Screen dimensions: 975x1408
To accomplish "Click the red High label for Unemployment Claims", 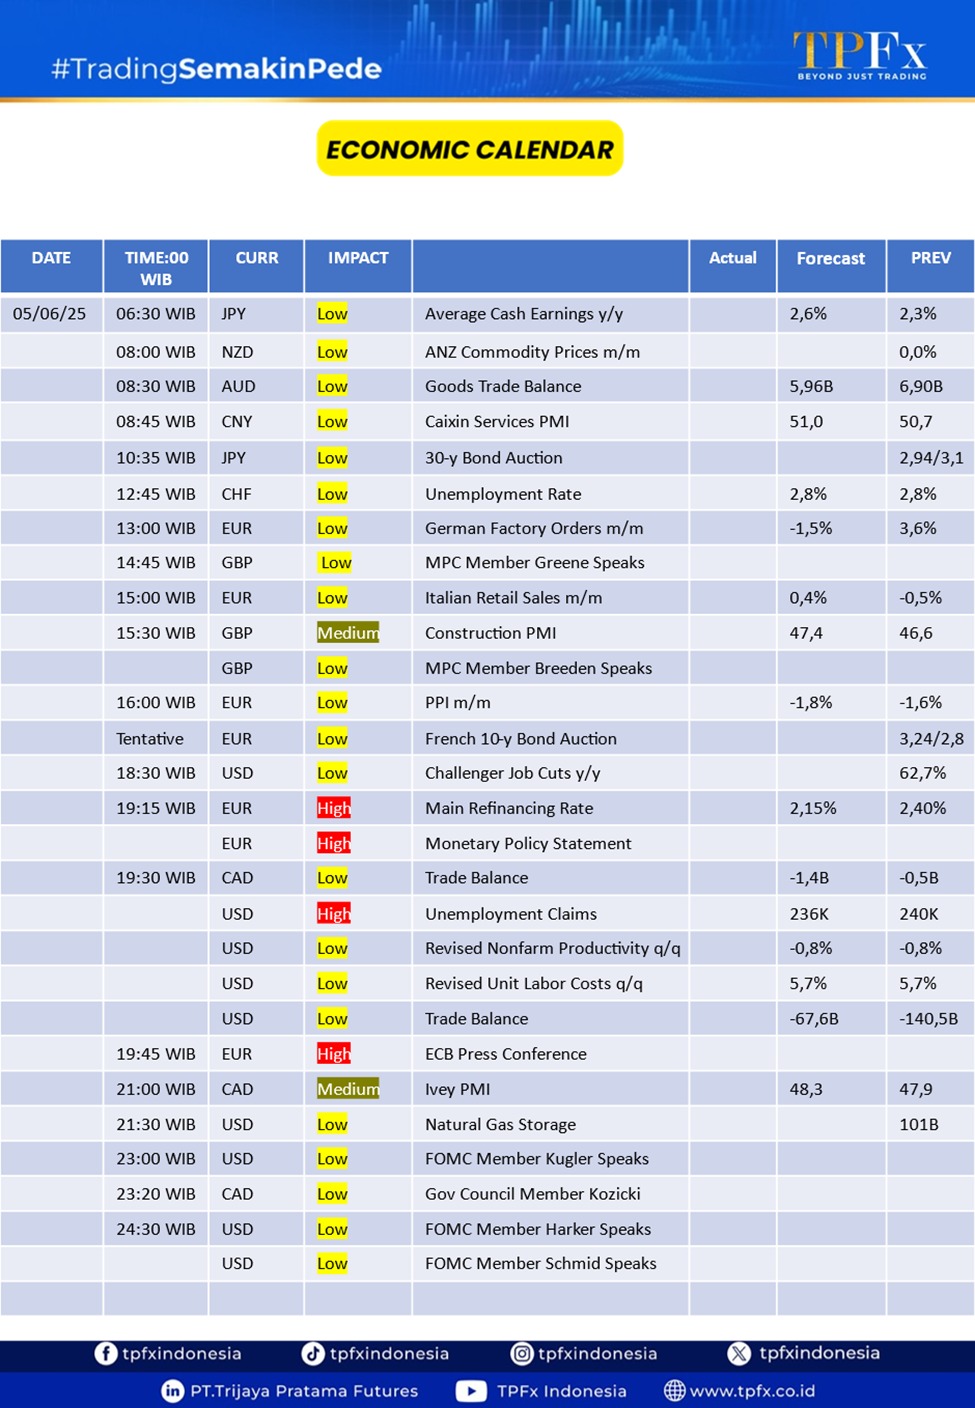I will point(334,914).
